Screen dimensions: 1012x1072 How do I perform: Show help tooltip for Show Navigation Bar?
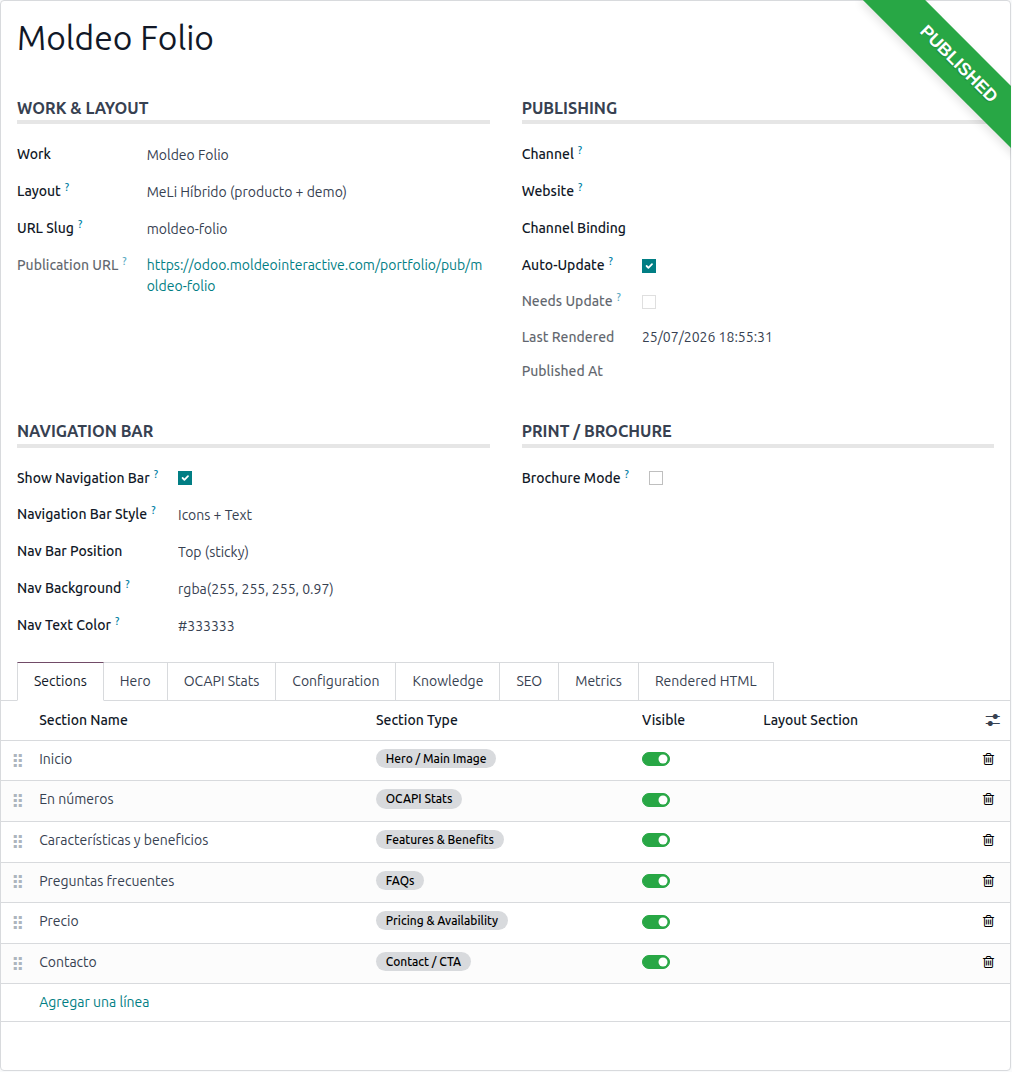point(156,474)
